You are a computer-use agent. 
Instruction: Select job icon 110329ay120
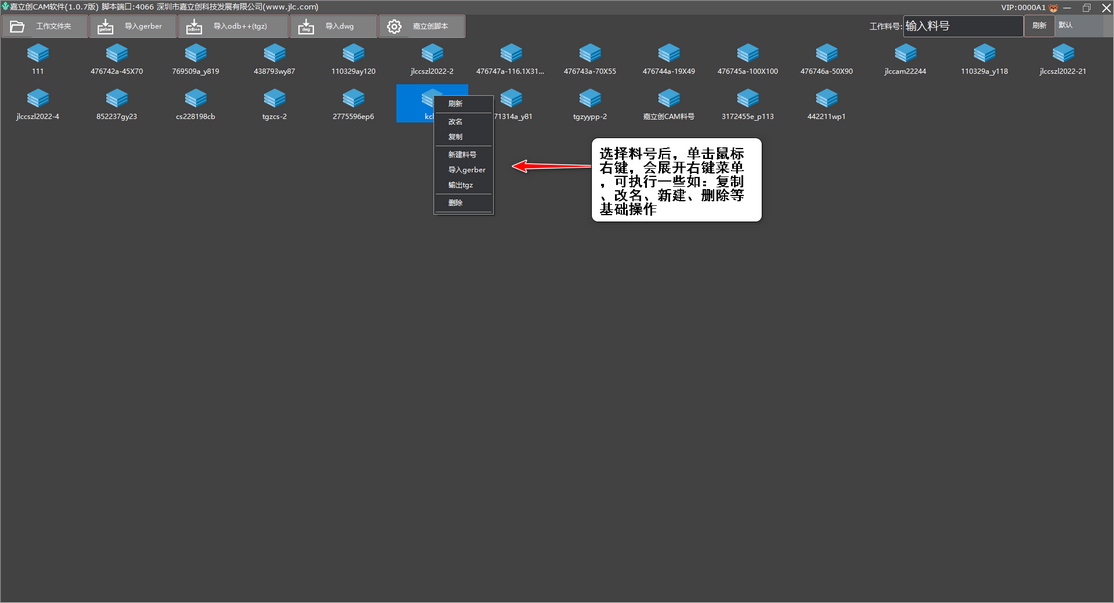353,60
